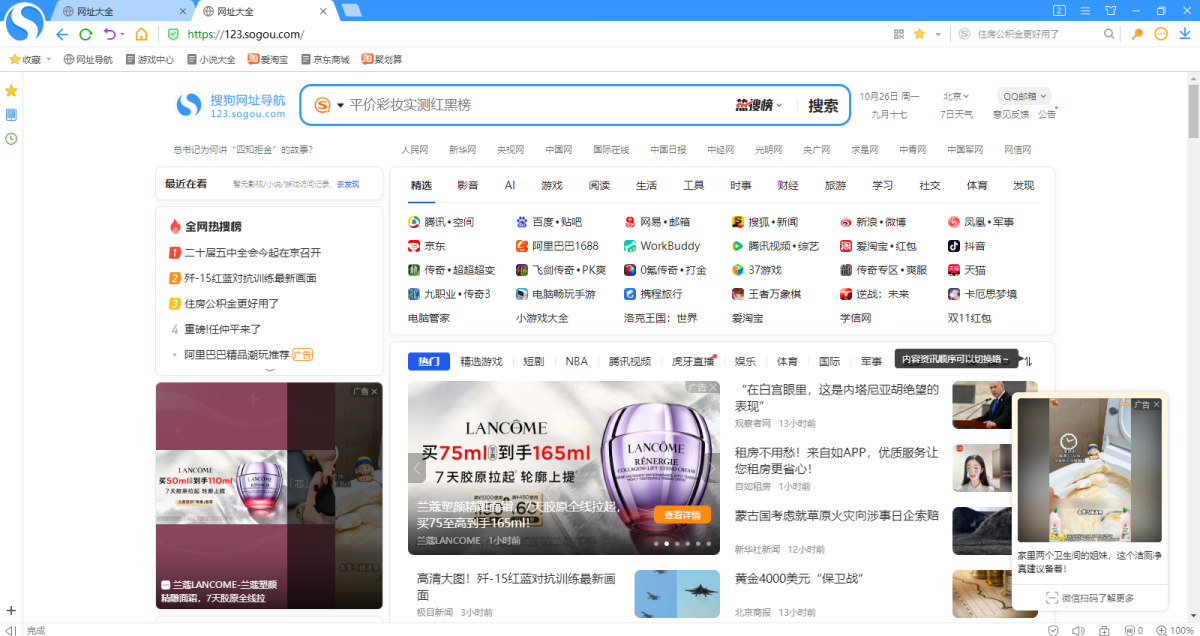
Task: Click the orange 查看详情 button
Action: click(x=683, y=515)
